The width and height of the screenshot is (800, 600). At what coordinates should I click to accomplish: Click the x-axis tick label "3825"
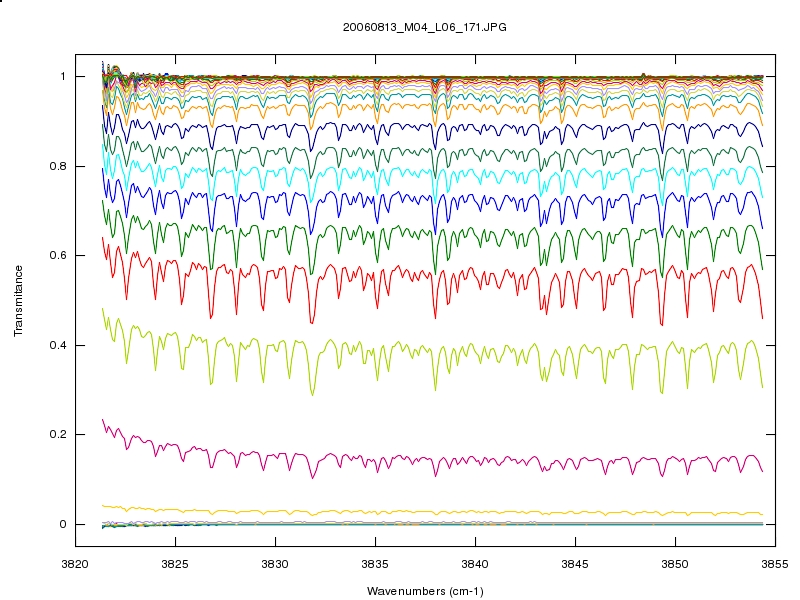[x=175, y=564]
